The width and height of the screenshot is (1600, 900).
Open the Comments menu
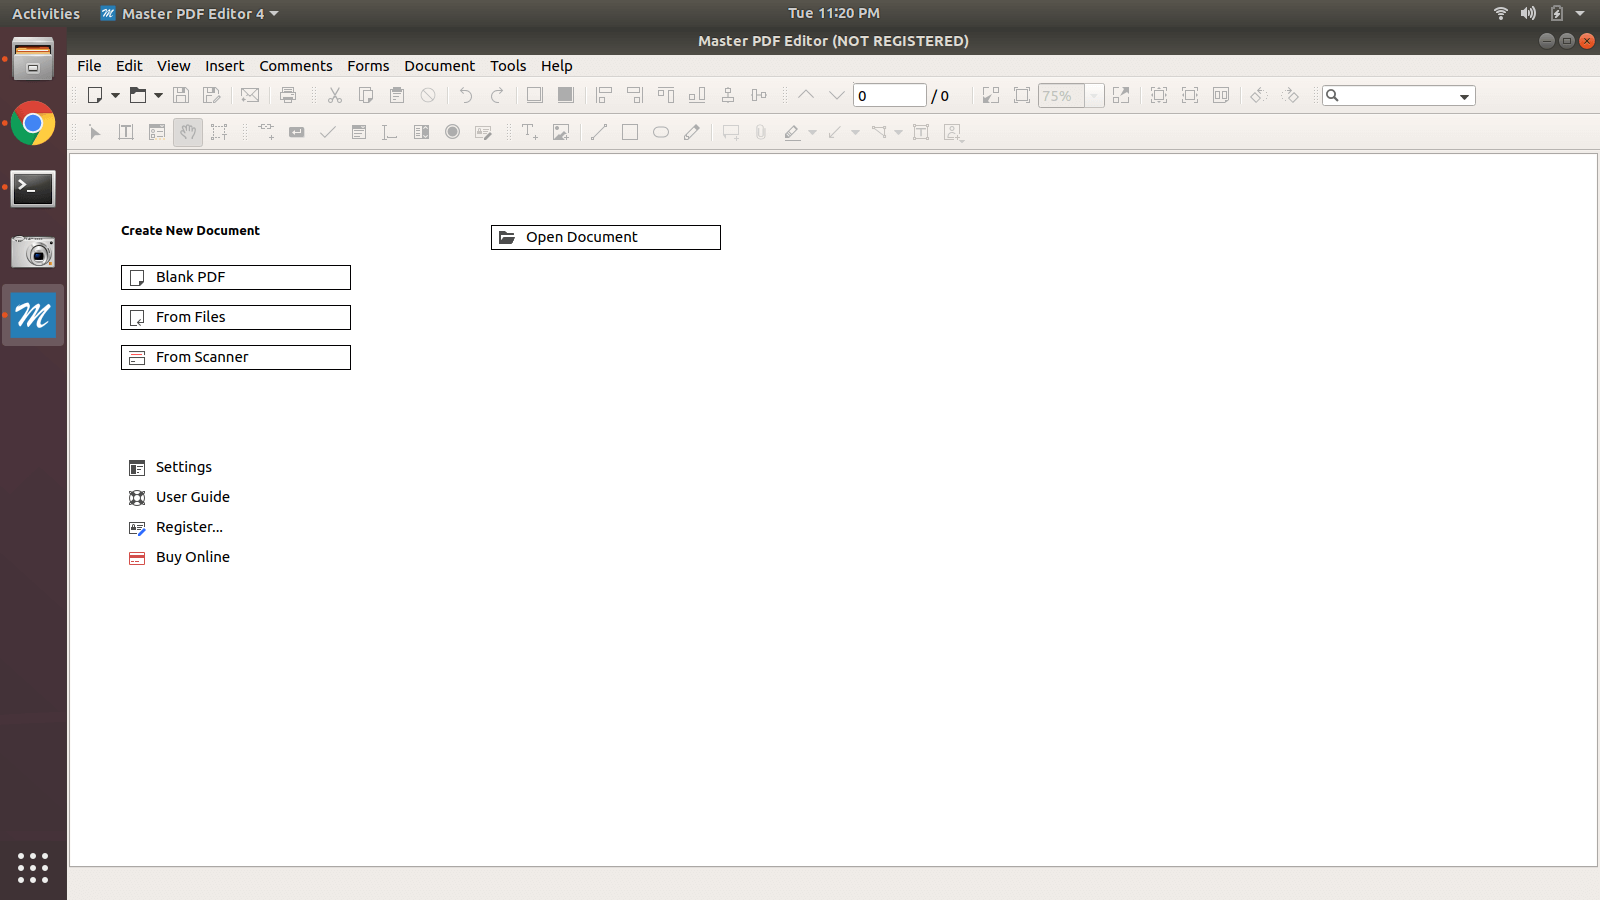pyautogui.click(x=295, y=66)
